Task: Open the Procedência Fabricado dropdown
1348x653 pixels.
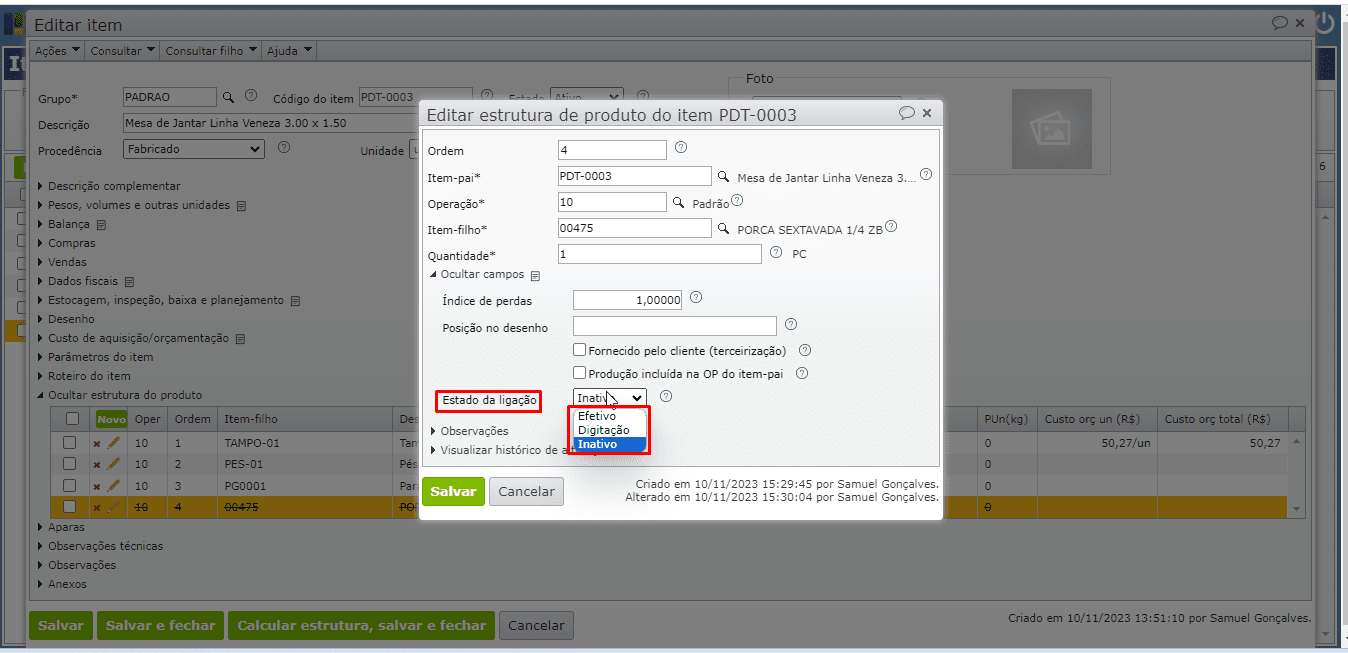Action: [x=194, y=149]
